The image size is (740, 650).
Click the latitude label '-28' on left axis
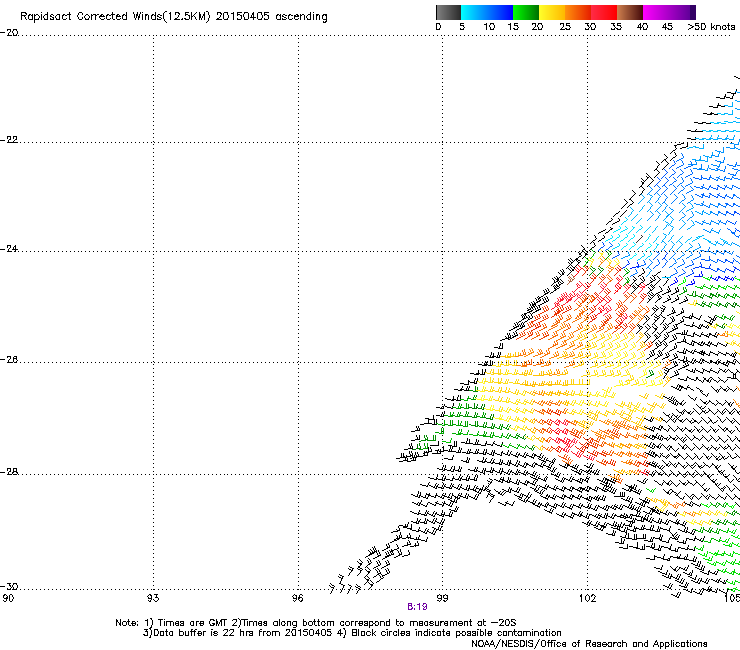coord(9,472)
